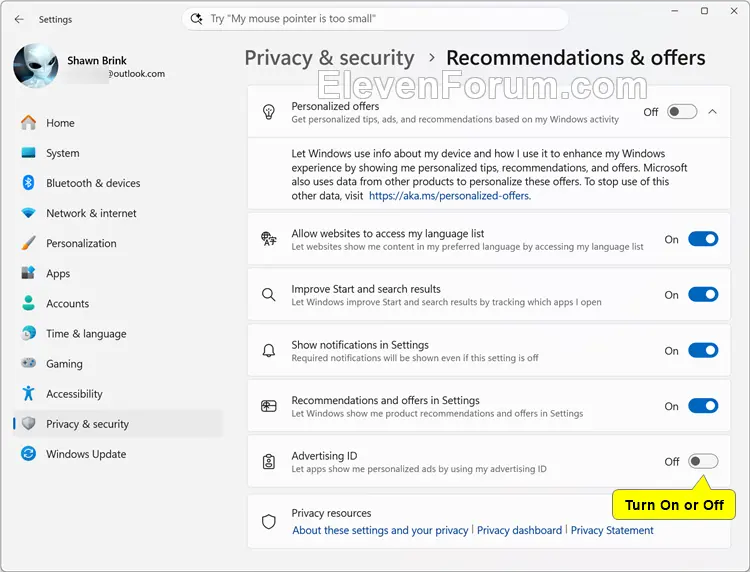Click the language list translate icon
Image resolution: width=750 pixels, height=572 pixels.
[269, 239]
